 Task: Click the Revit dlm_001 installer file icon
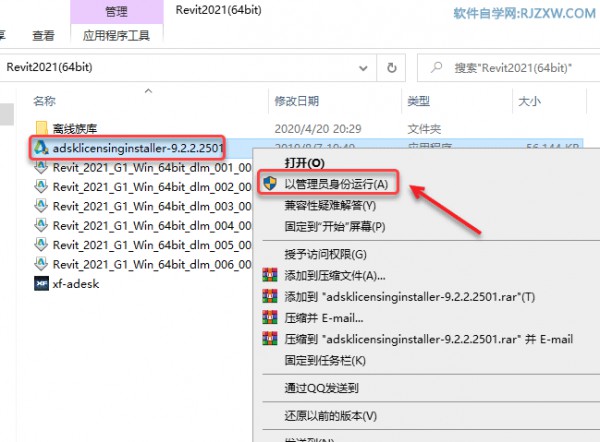click(41, 167)
